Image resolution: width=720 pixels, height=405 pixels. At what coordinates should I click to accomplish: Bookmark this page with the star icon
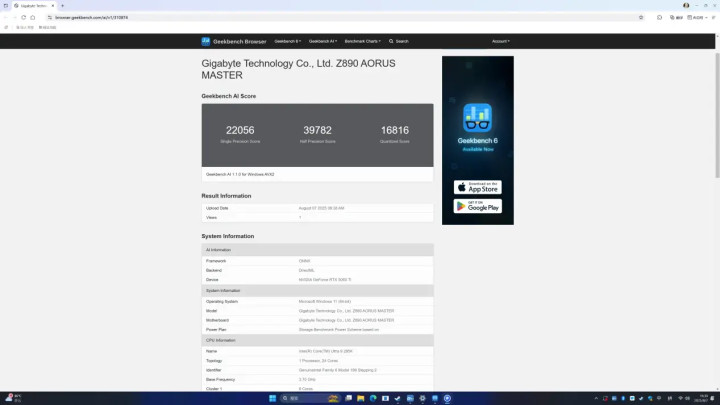[641, 17]
